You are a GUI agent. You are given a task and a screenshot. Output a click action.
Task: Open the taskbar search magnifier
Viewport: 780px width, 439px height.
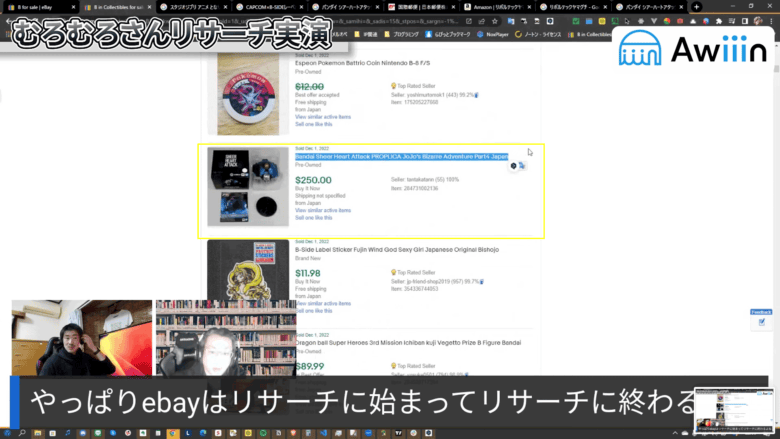click(22, 434)
